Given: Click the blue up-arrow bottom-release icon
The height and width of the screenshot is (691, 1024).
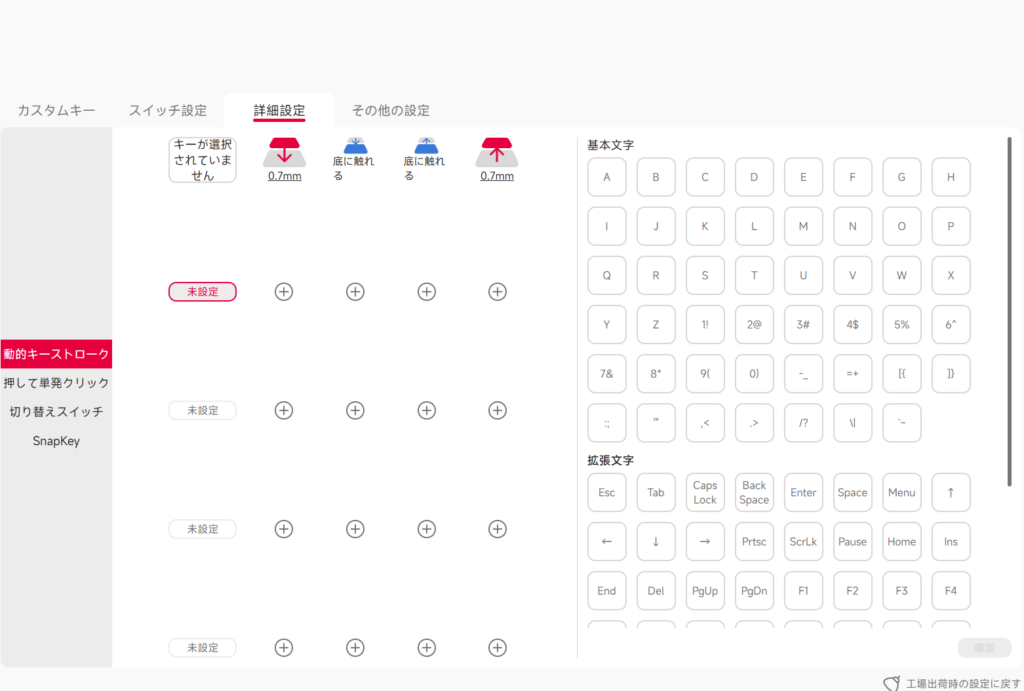Looking at the screenshot, I should 426,145.
